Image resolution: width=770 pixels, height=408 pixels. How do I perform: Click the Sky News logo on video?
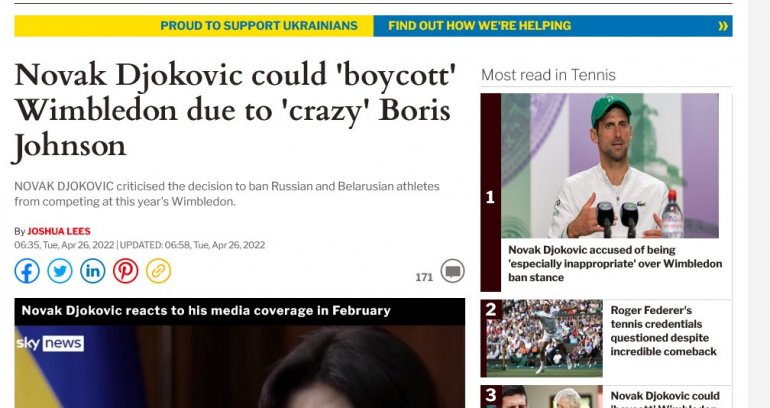coord(50,343)
